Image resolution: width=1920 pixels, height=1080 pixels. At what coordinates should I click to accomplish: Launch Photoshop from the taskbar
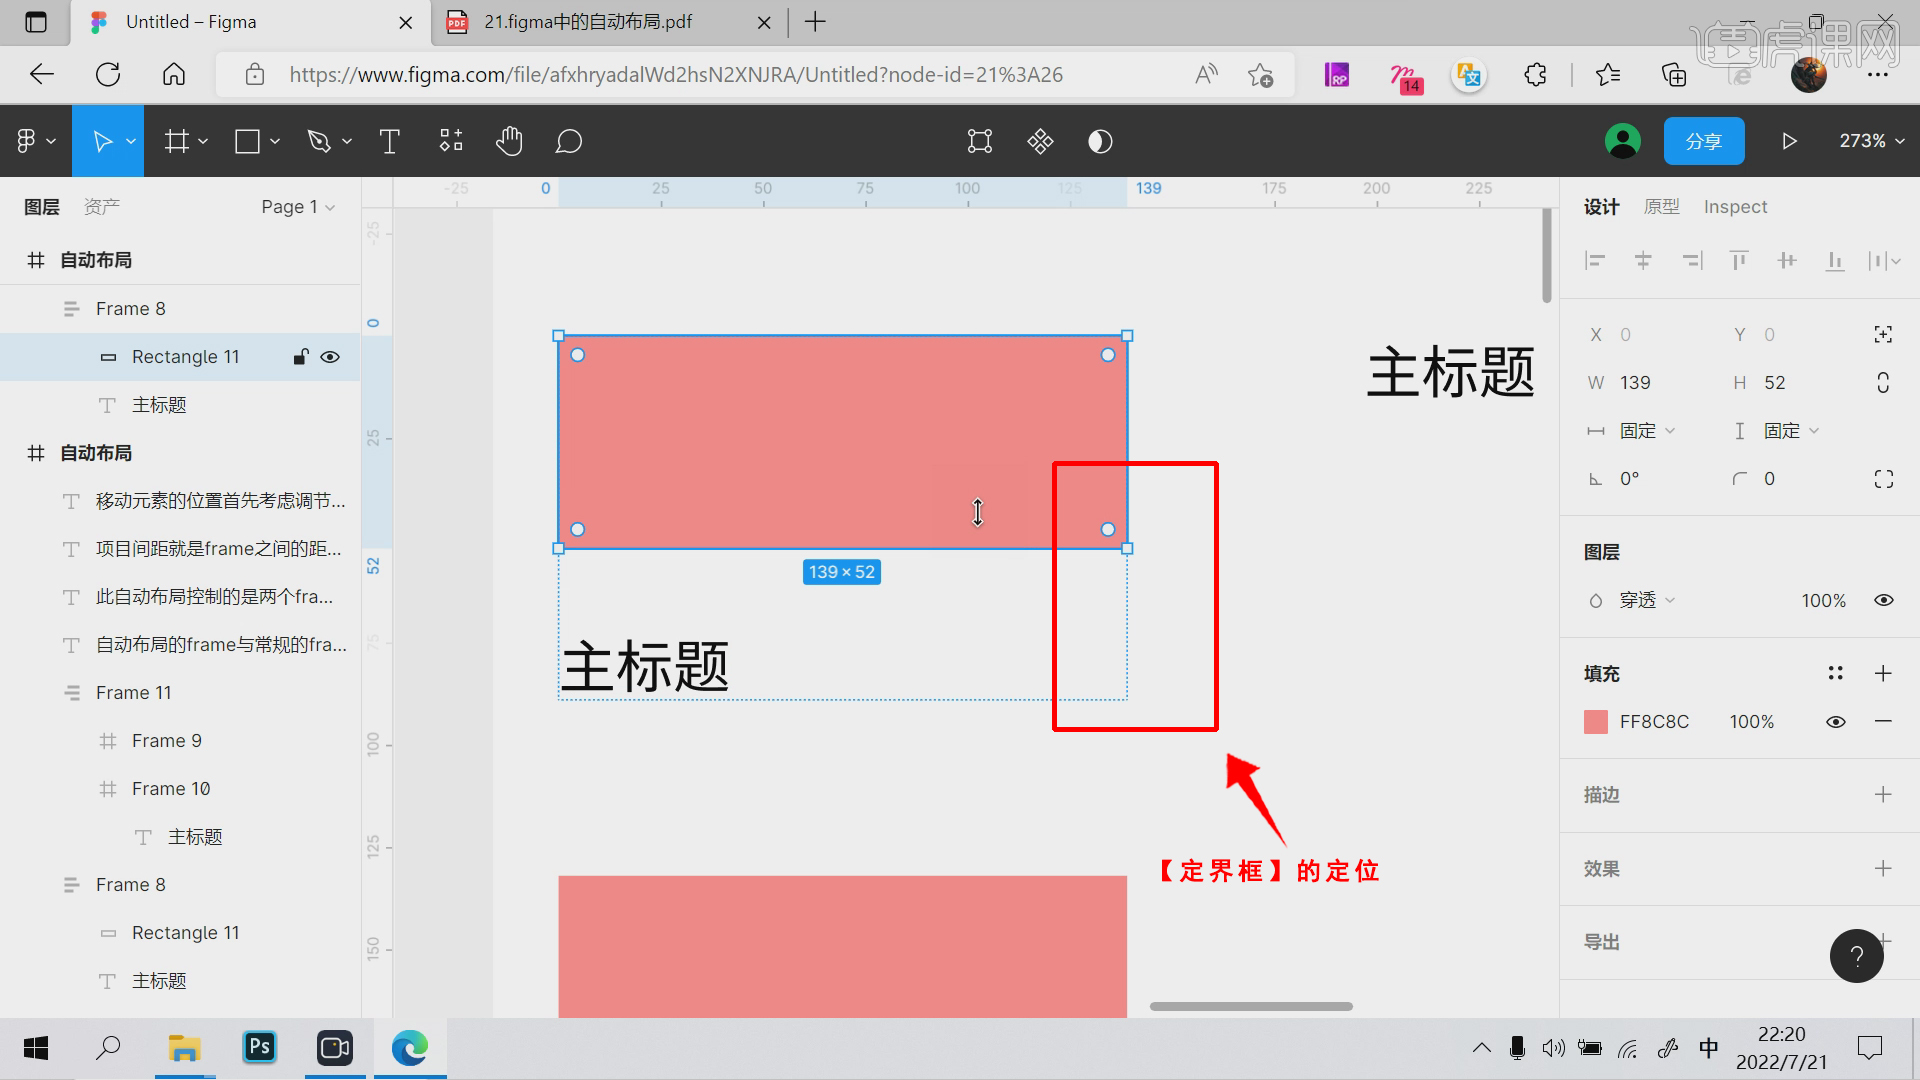click(259, 1048)
